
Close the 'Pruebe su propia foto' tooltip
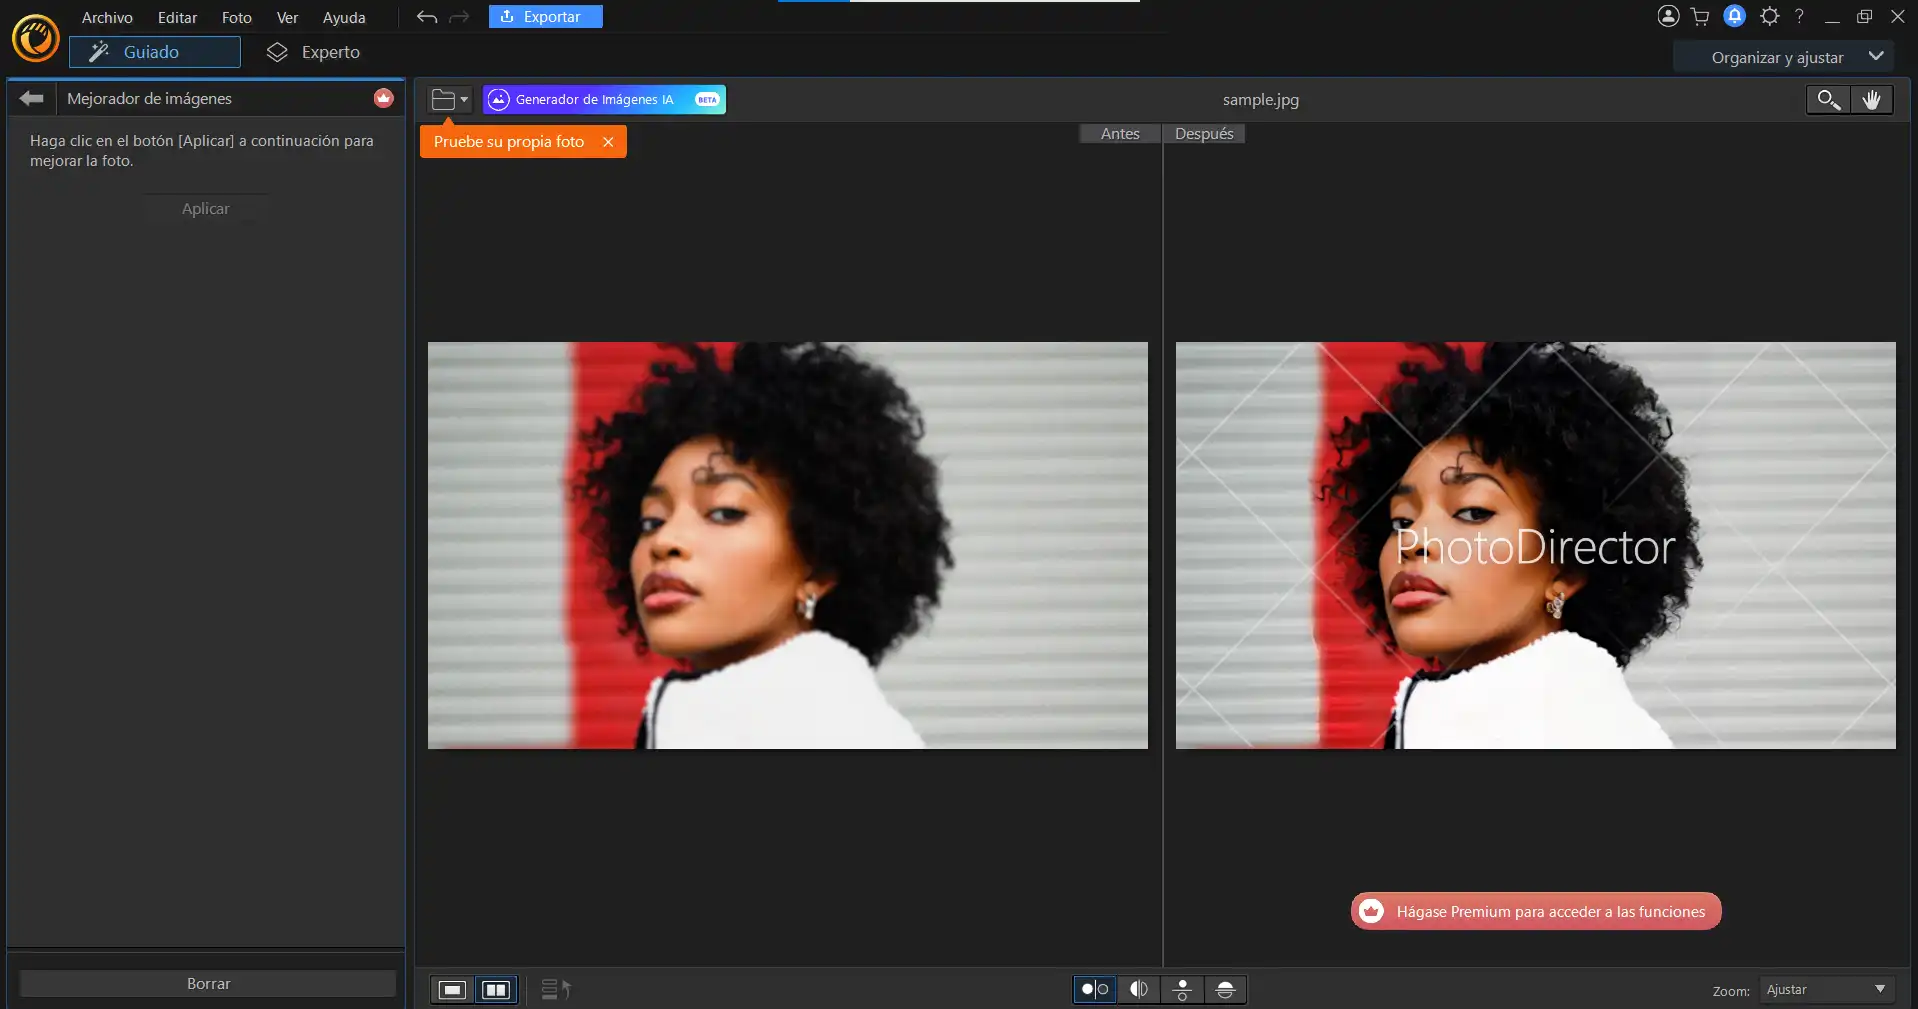(x=608, y=142)
